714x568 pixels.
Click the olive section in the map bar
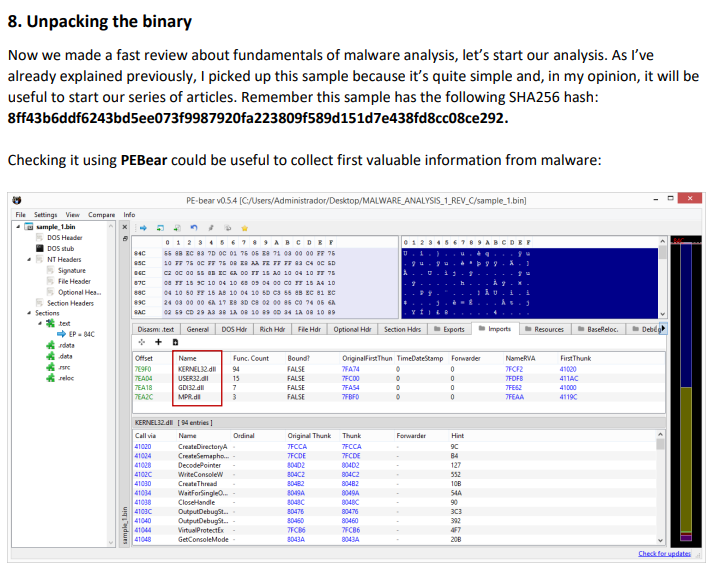(x=686, y=459)
